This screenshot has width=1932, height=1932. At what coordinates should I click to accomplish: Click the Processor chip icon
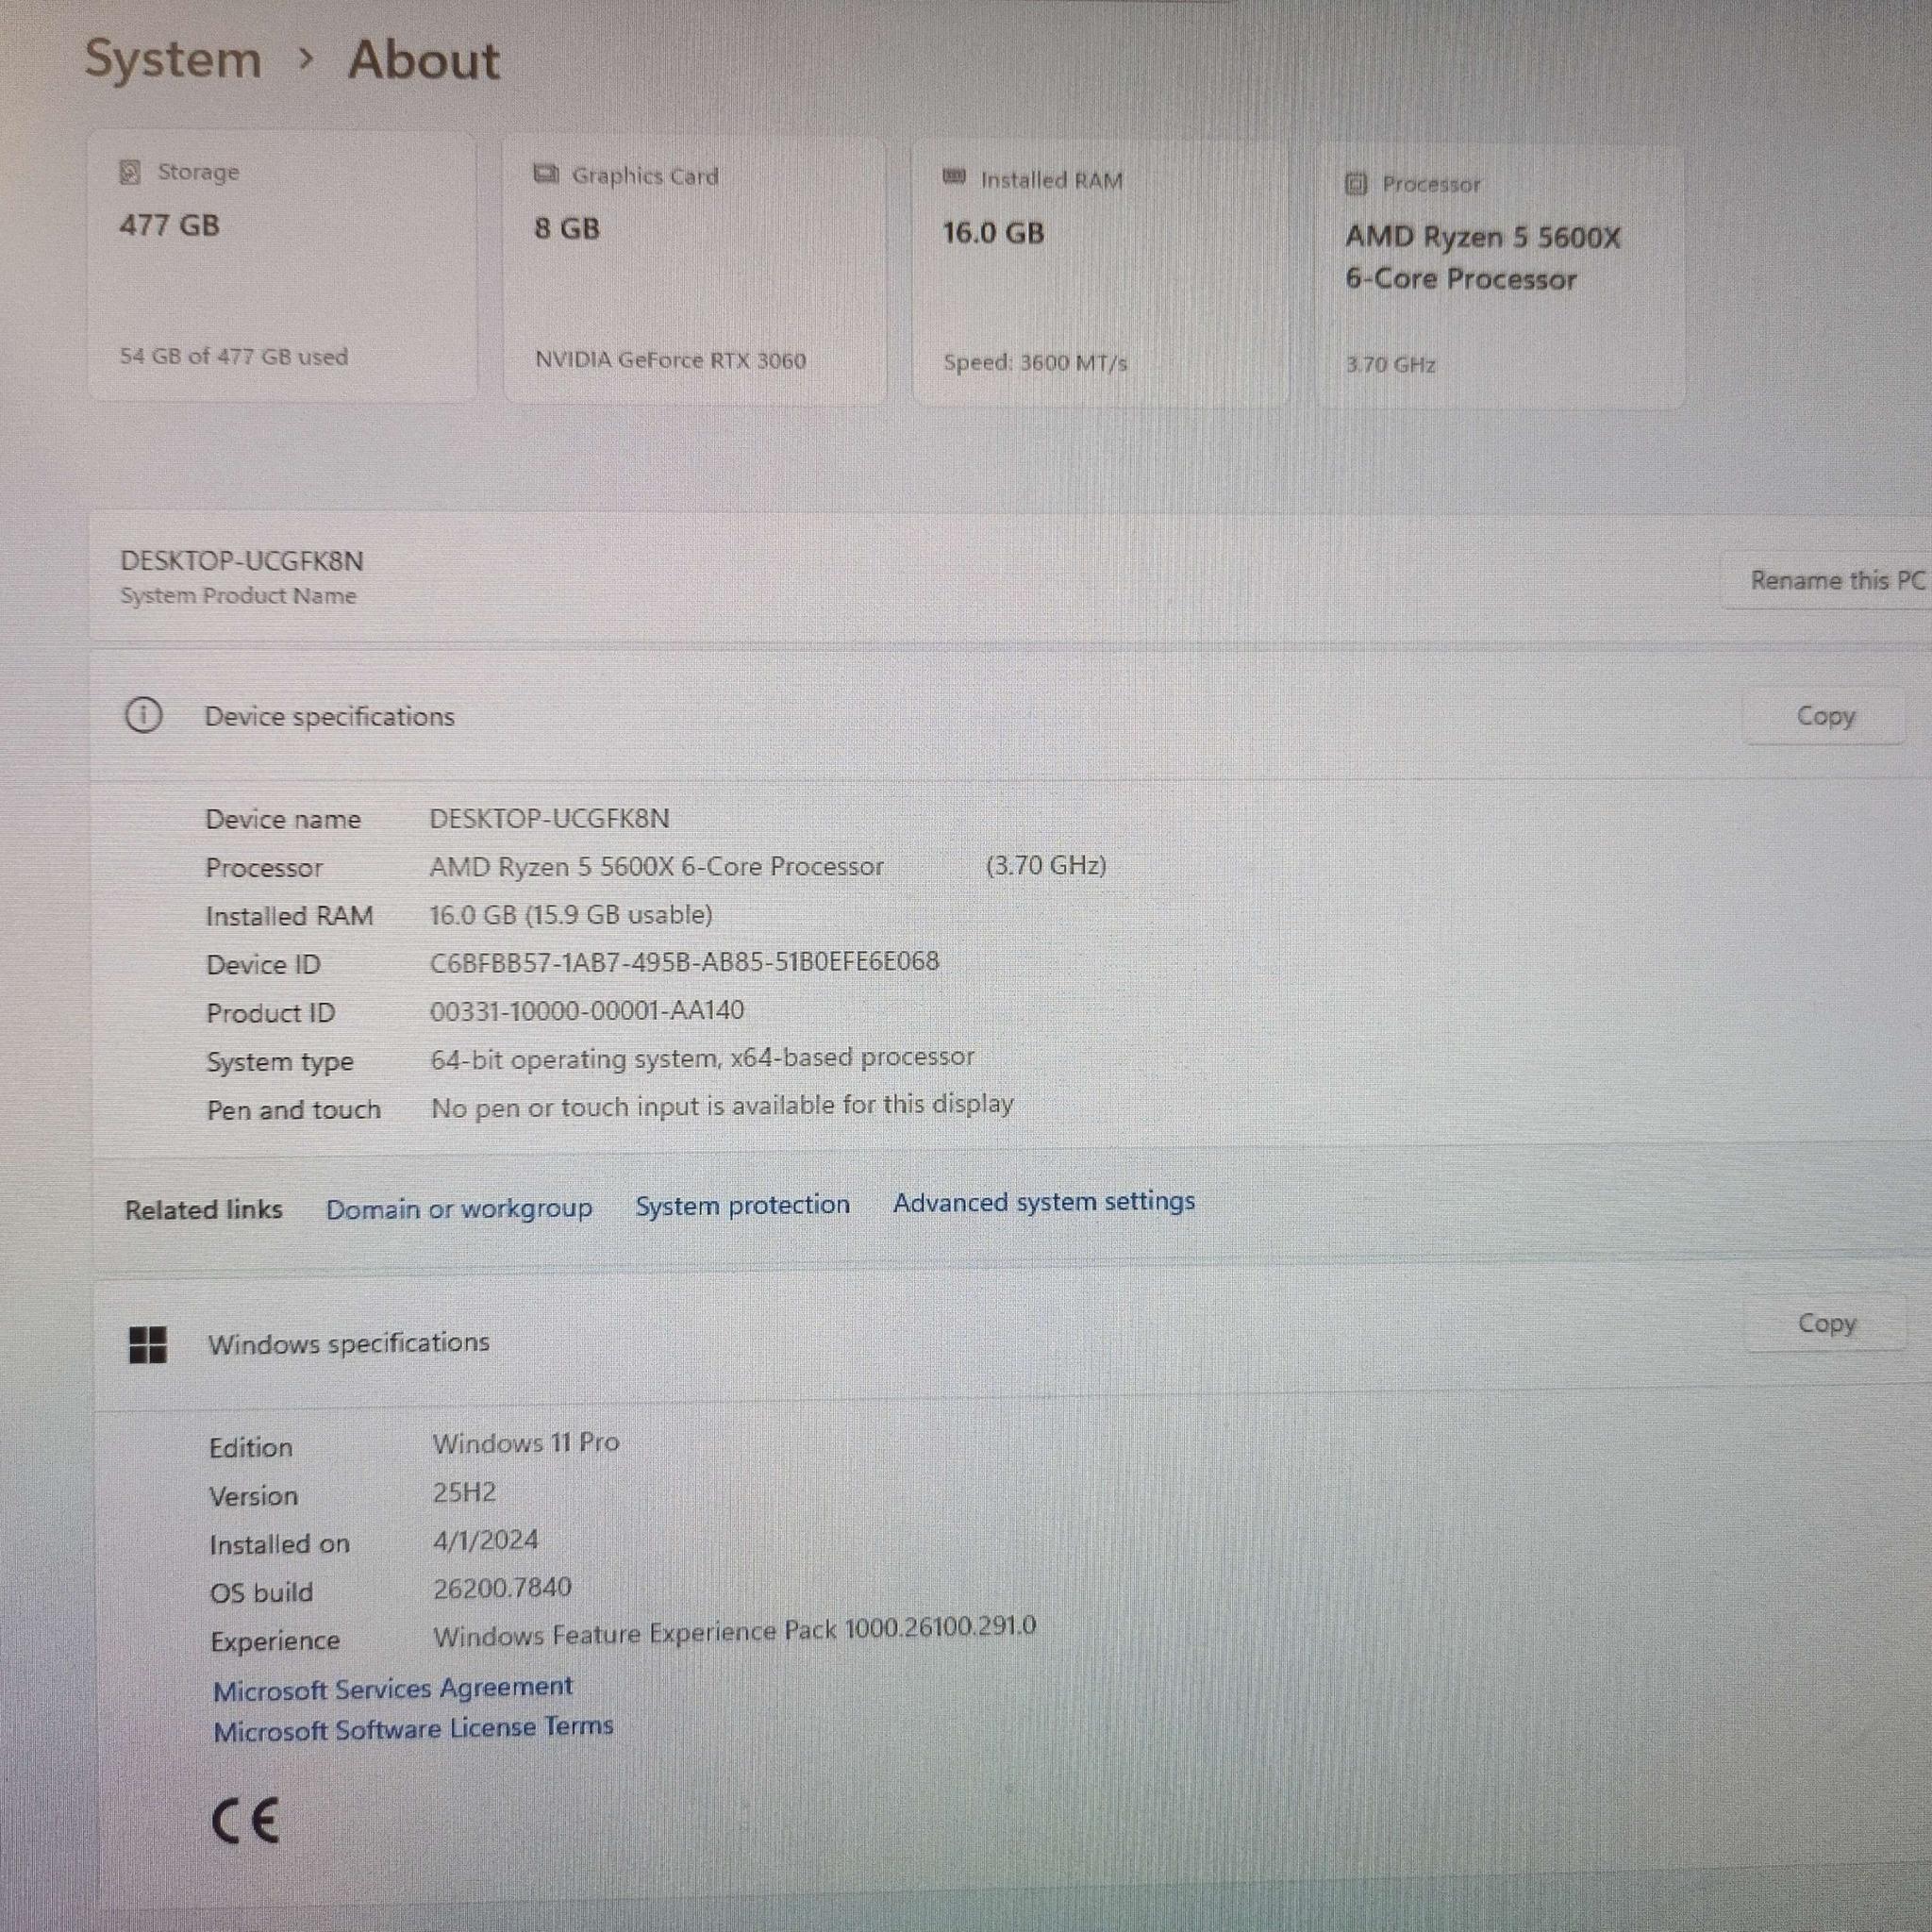pyautogui.click(x=1356, y=184)
